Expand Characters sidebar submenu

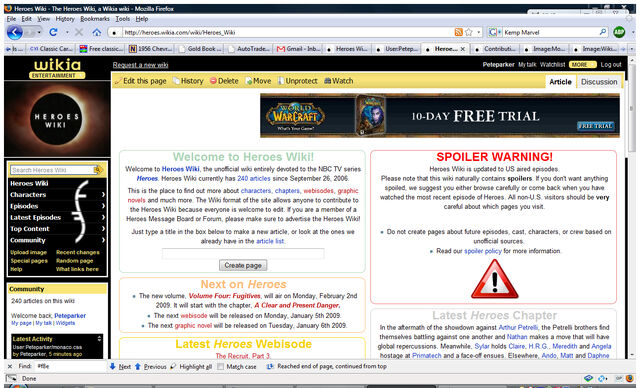(103, 195)
